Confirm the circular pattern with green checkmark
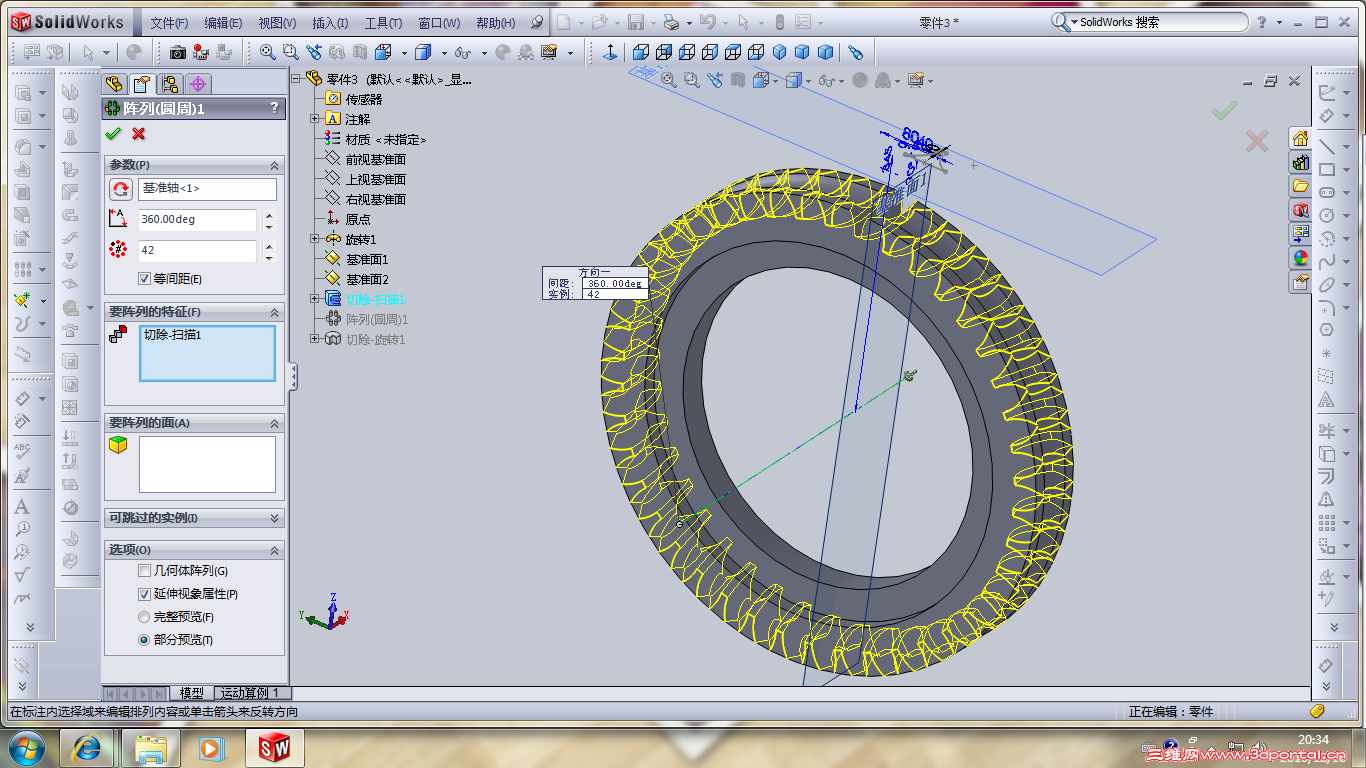 tap(113, 133)
